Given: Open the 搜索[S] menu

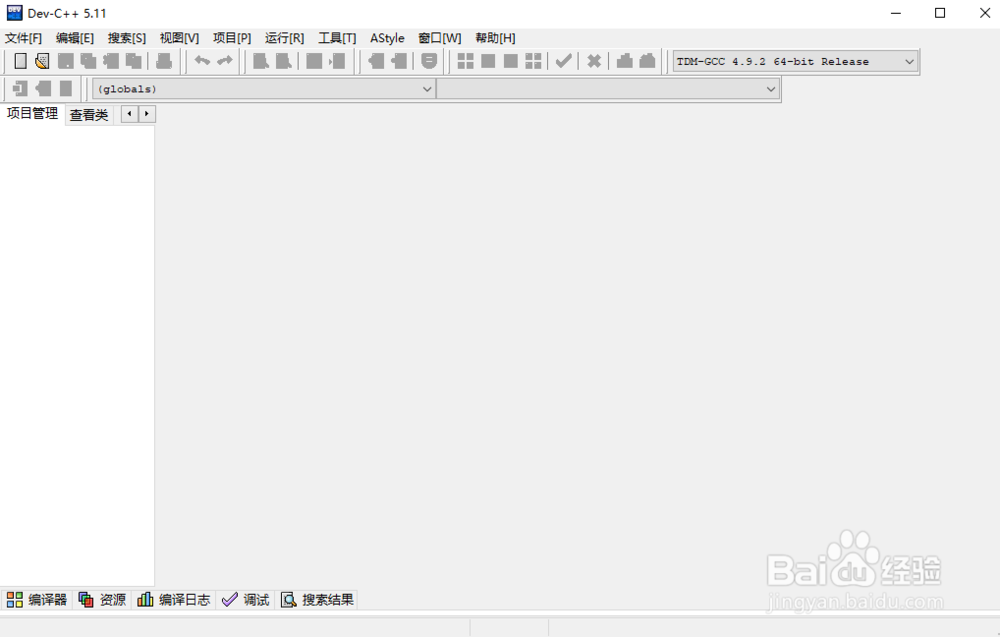Looking at the screenshot, I should (x=127, y=38).
